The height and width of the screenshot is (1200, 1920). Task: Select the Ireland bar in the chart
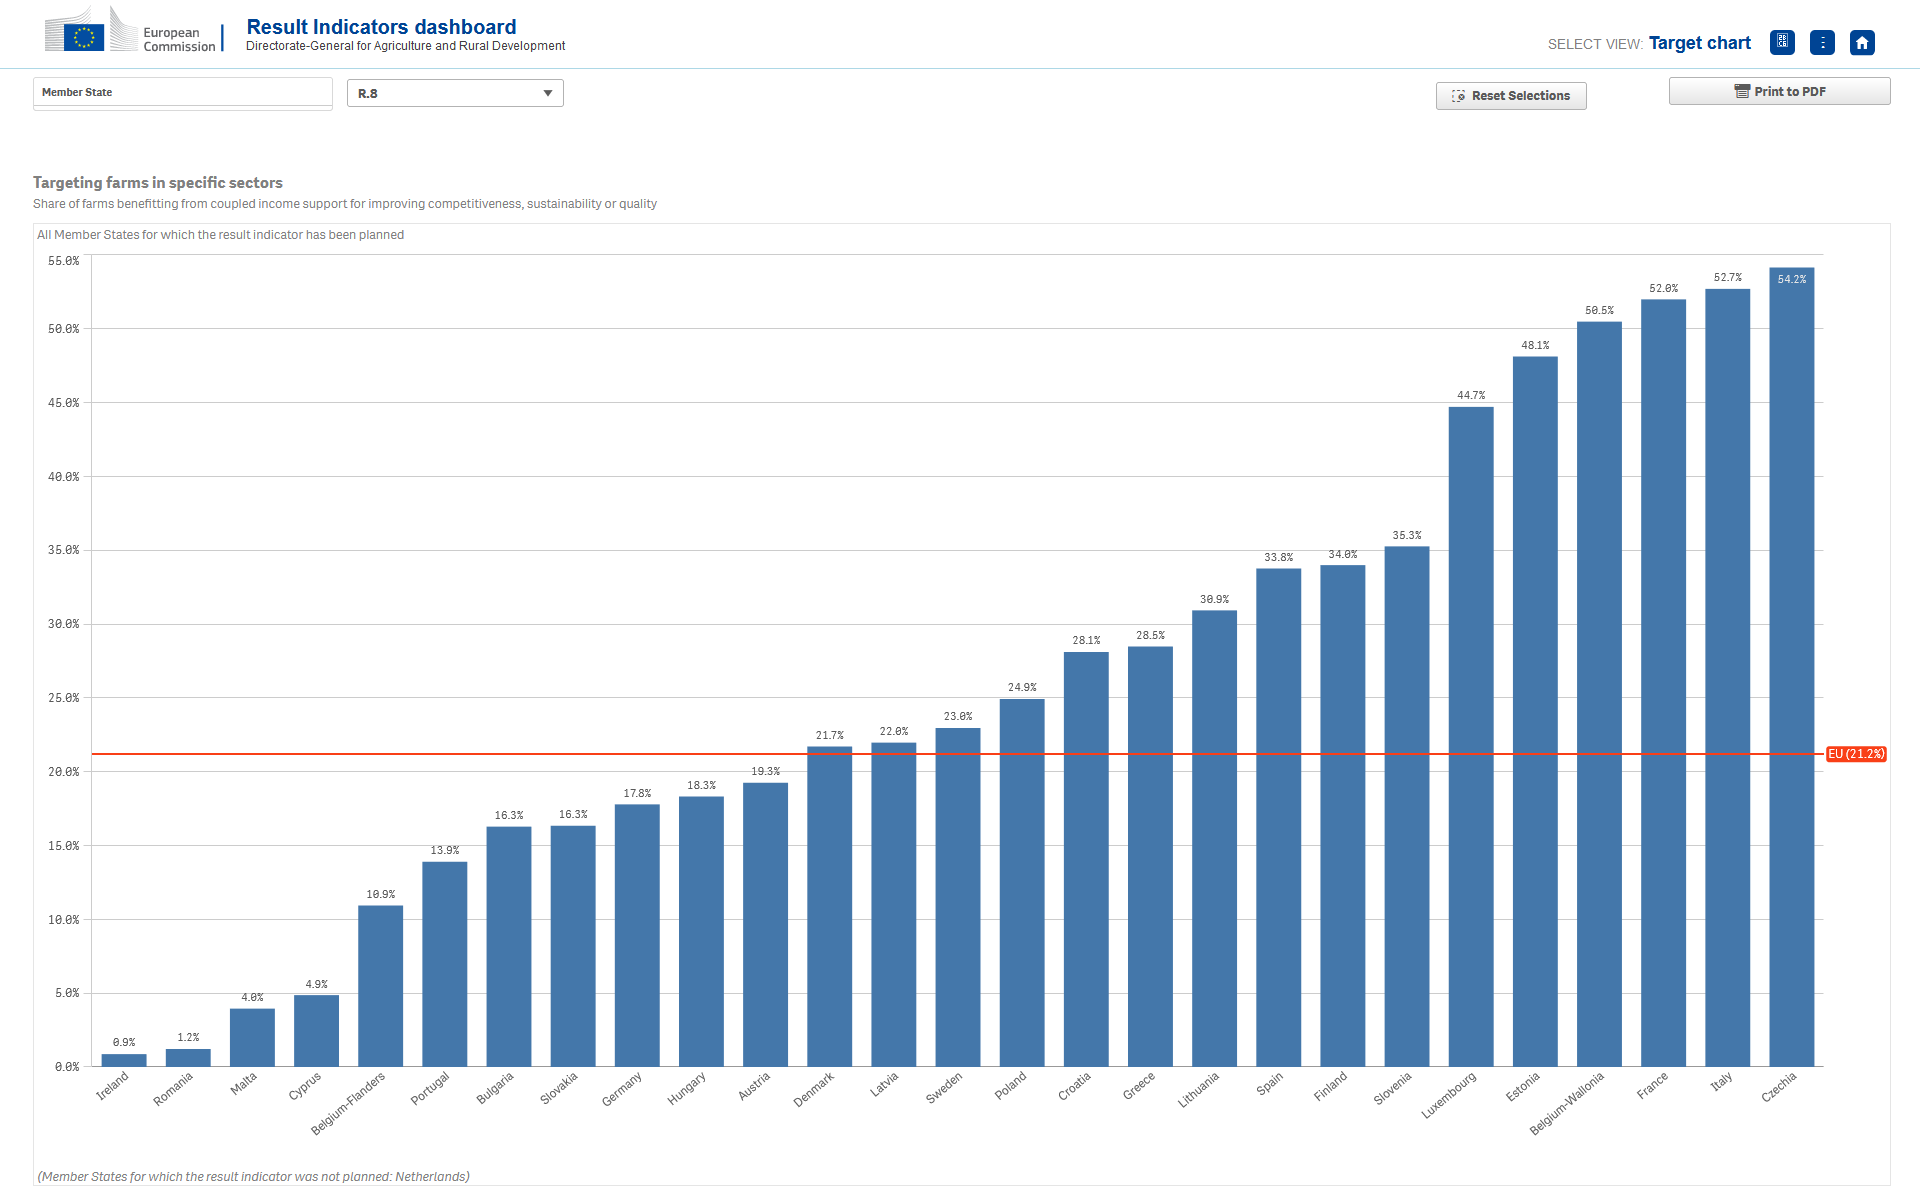pyautogui.click(x=124, y=1060)
